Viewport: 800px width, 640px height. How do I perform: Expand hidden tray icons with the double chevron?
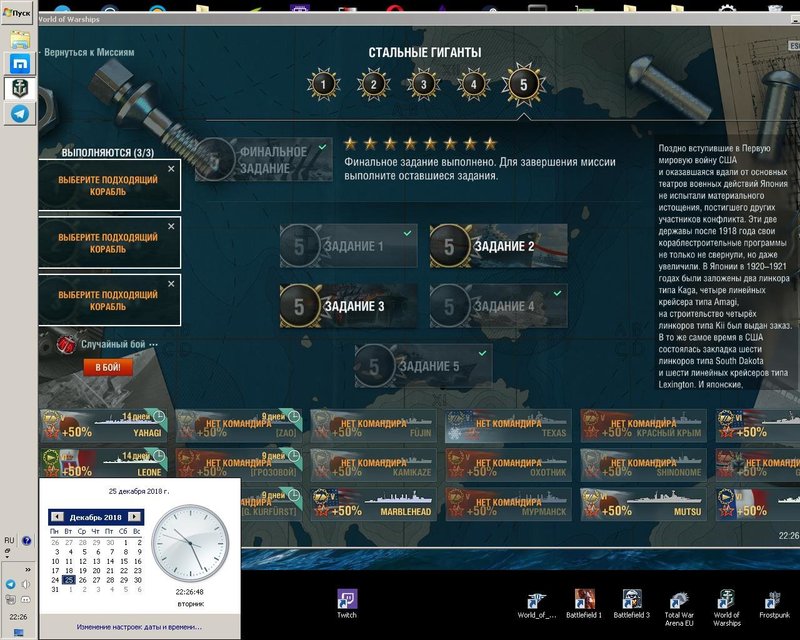coord(28,570)
